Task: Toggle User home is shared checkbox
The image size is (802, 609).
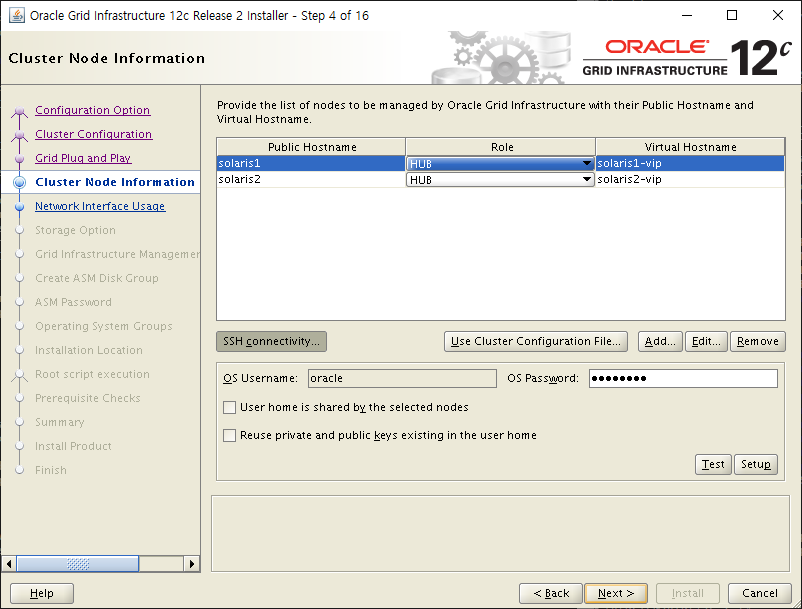Action: tap(230, 408)
